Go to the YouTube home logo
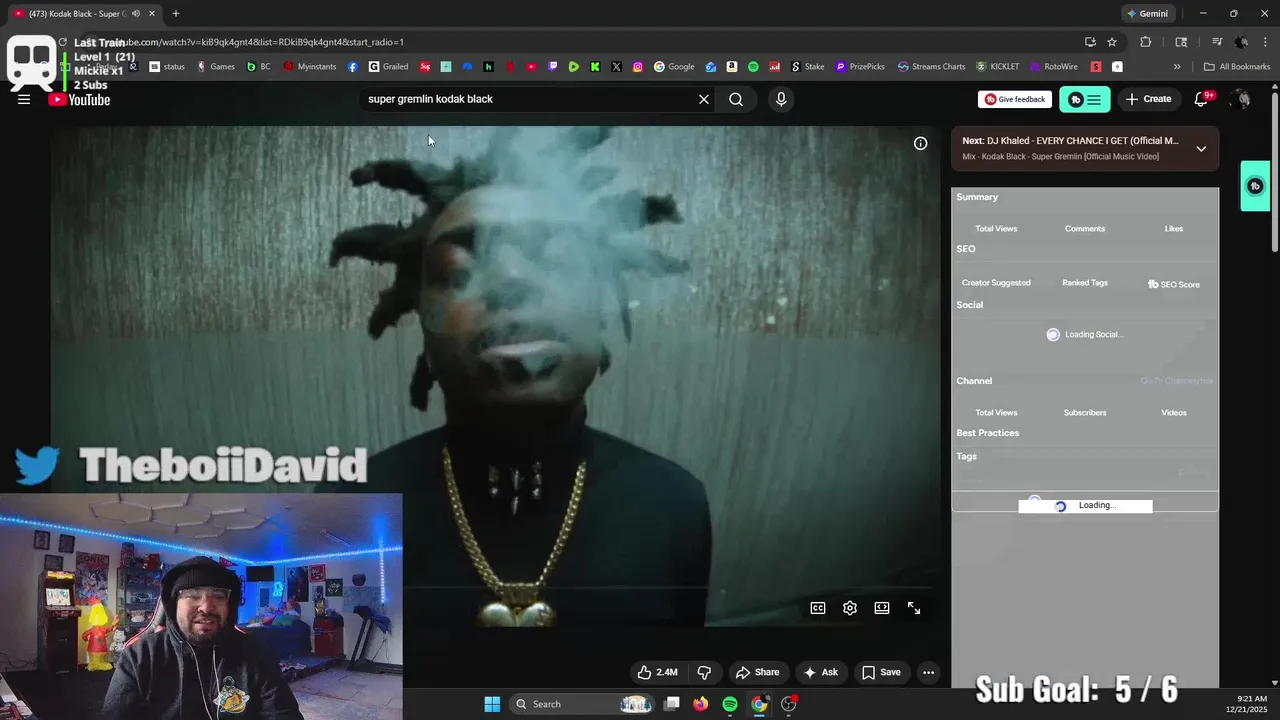1280x720 pixels. tap(79, 99)
